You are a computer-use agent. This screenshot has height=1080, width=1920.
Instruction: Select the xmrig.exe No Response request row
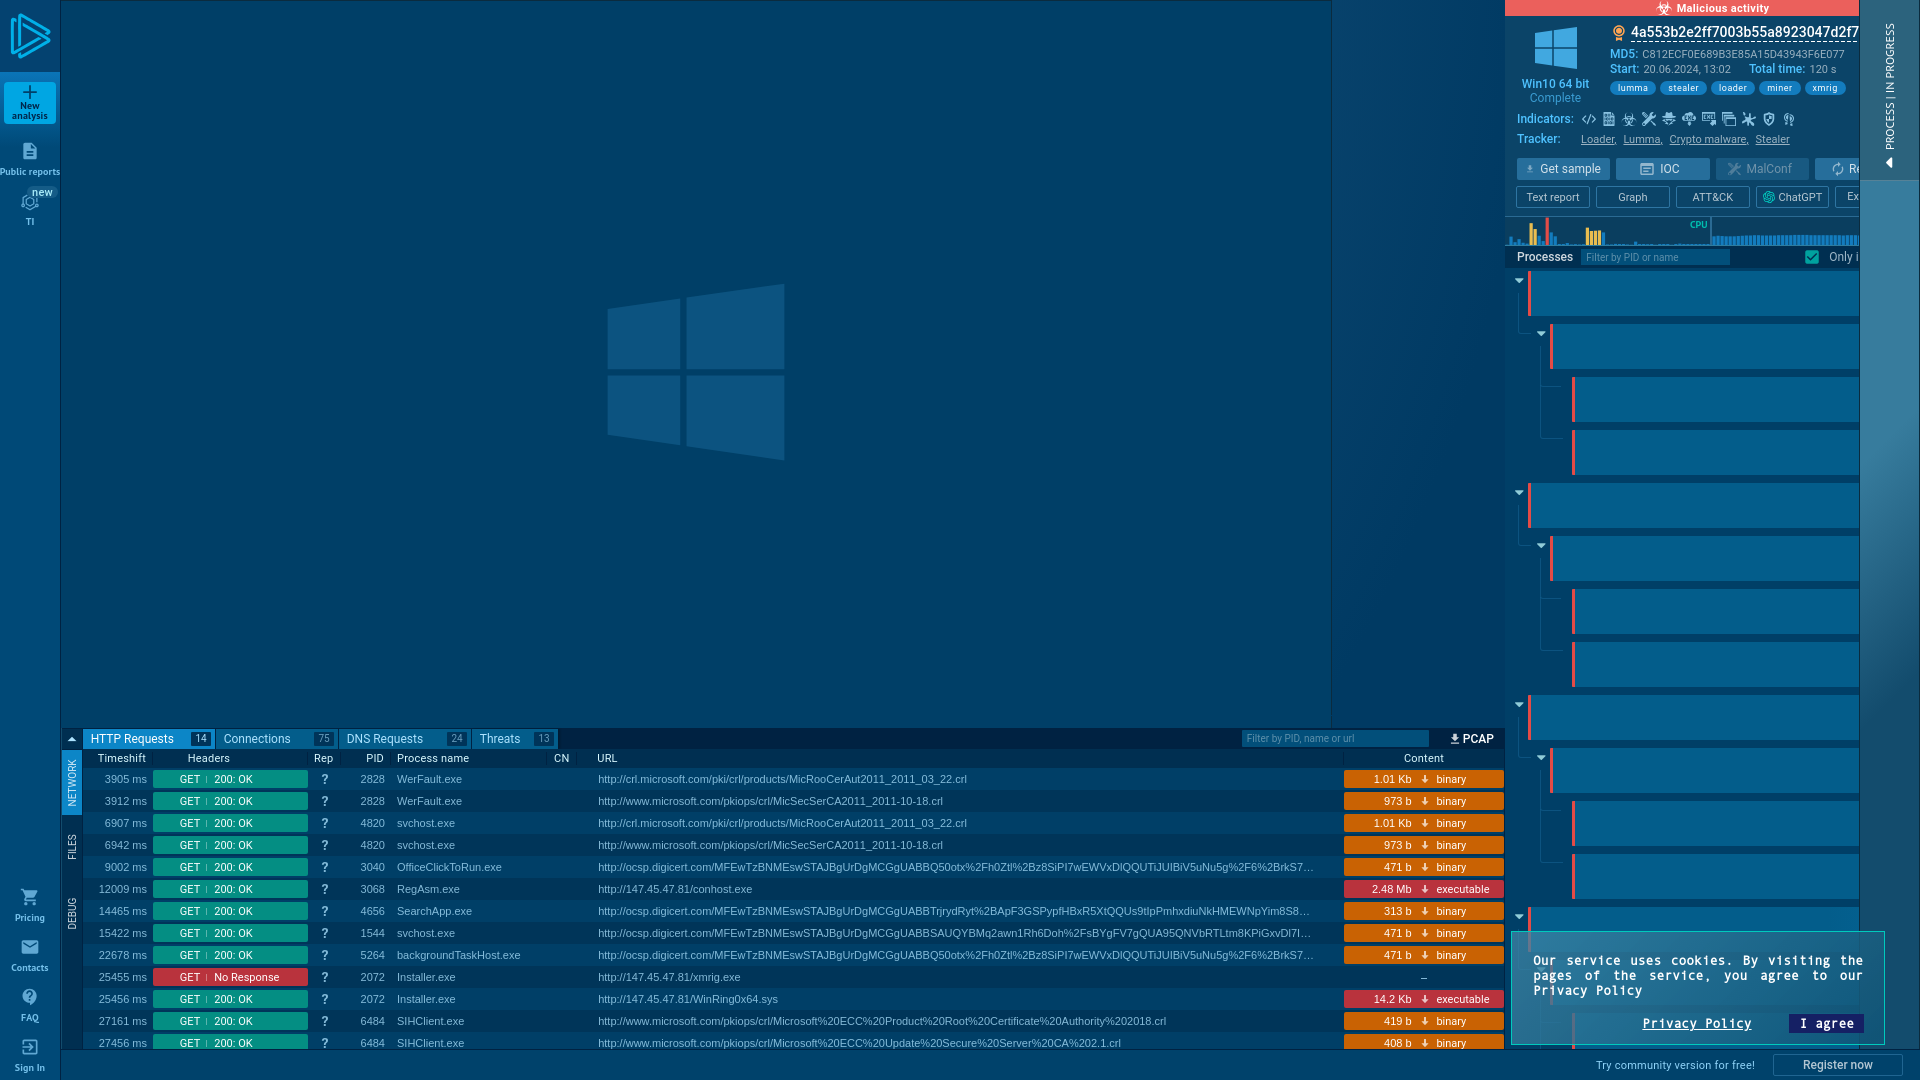[794, 977]
